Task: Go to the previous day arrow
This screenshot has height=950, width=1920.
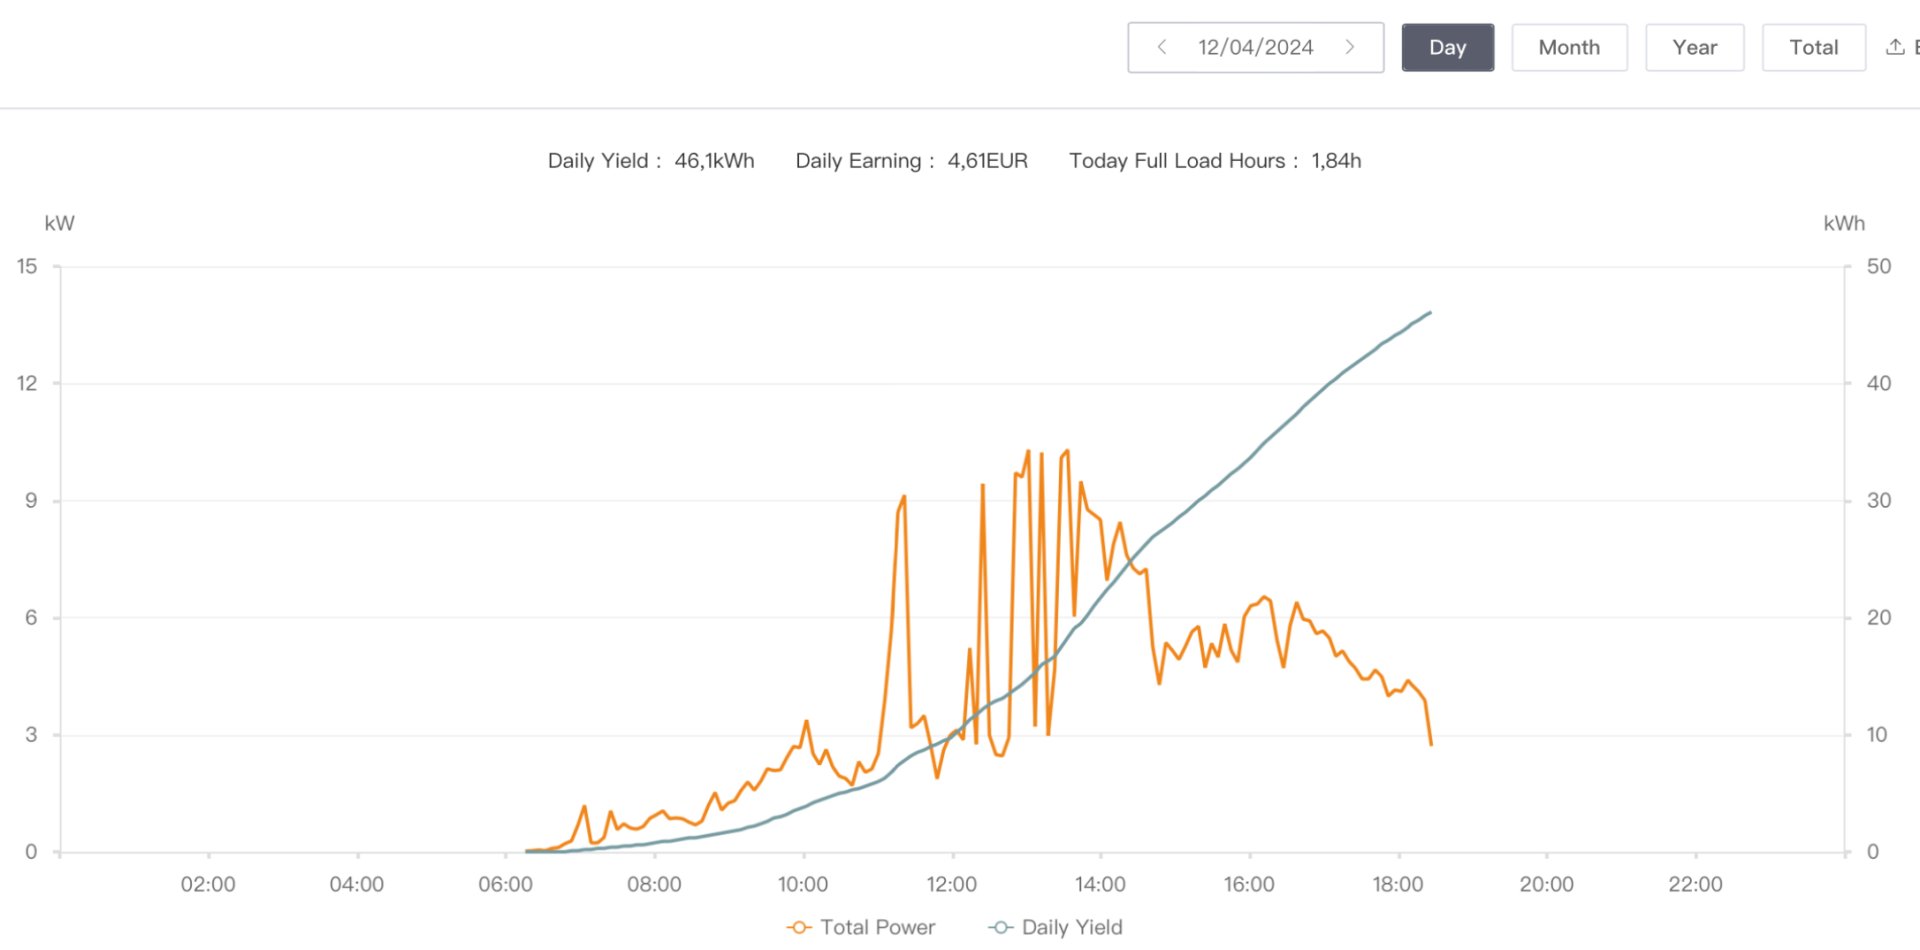Action: click(1162, 47)
